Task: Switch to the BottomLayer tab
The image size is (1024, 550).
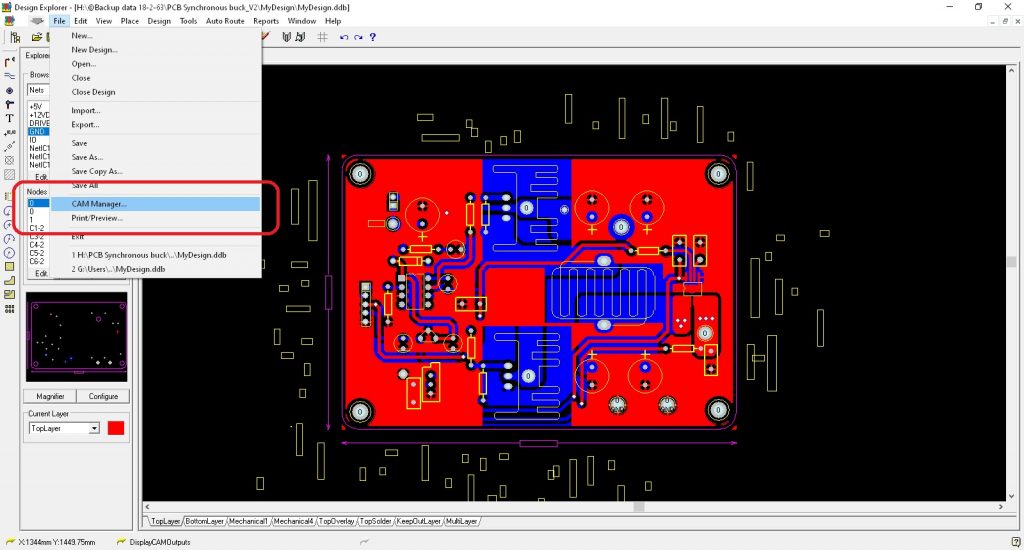Action: pyautogui.click(x=204, y=521)
